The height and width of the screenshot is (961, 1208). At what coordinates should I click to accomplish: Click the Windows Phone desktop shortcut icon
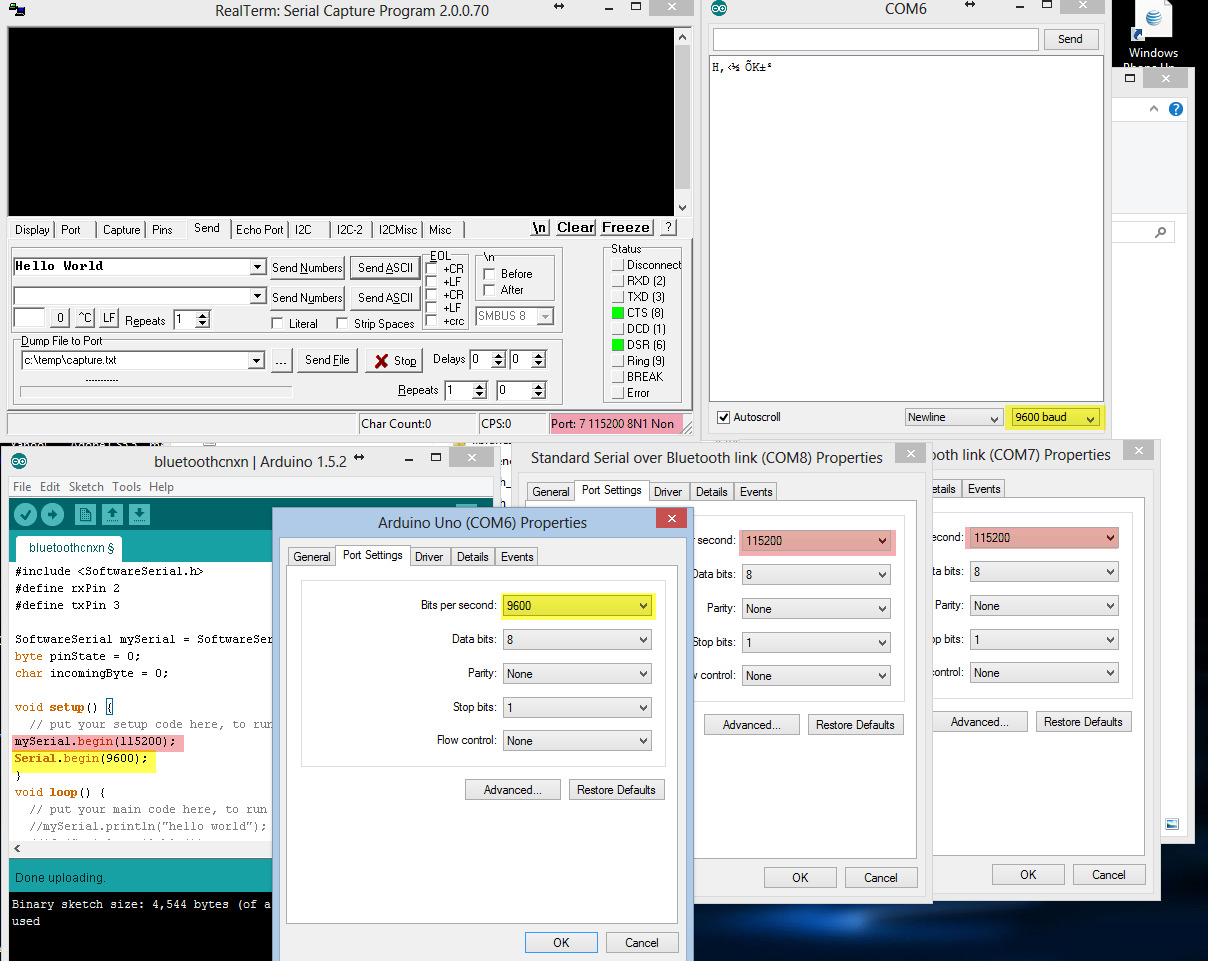(1153, 35)
